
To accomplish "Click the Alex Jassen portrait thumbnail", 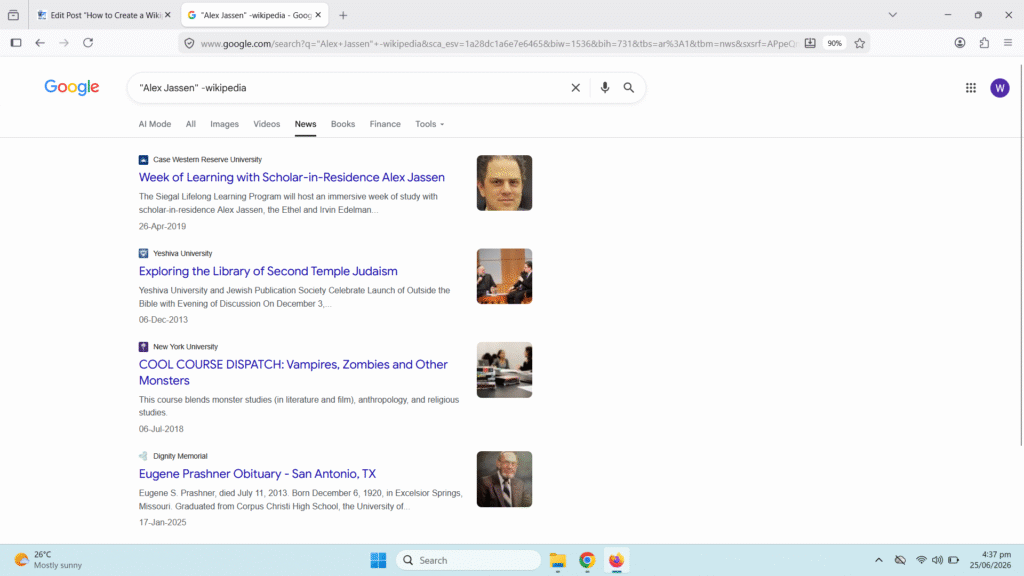I will 504,183.
